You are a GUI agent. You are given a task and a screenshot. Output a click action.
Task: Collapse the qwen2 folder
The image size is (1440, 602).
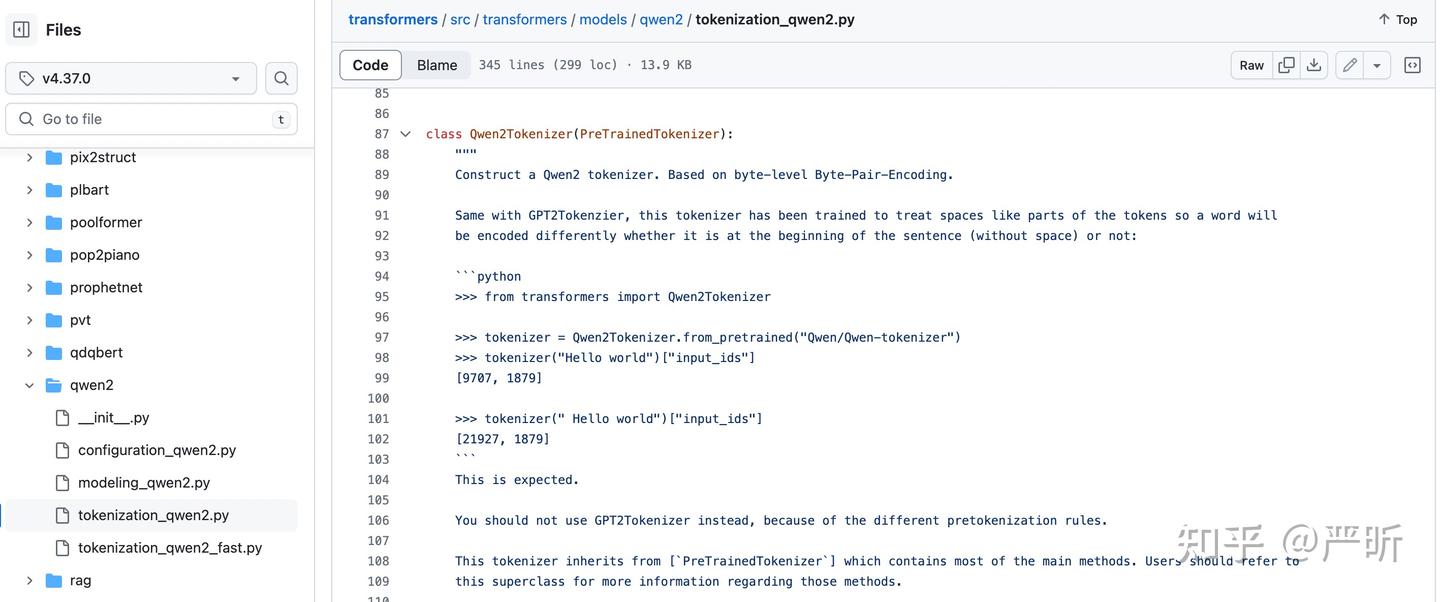point(29,385)
